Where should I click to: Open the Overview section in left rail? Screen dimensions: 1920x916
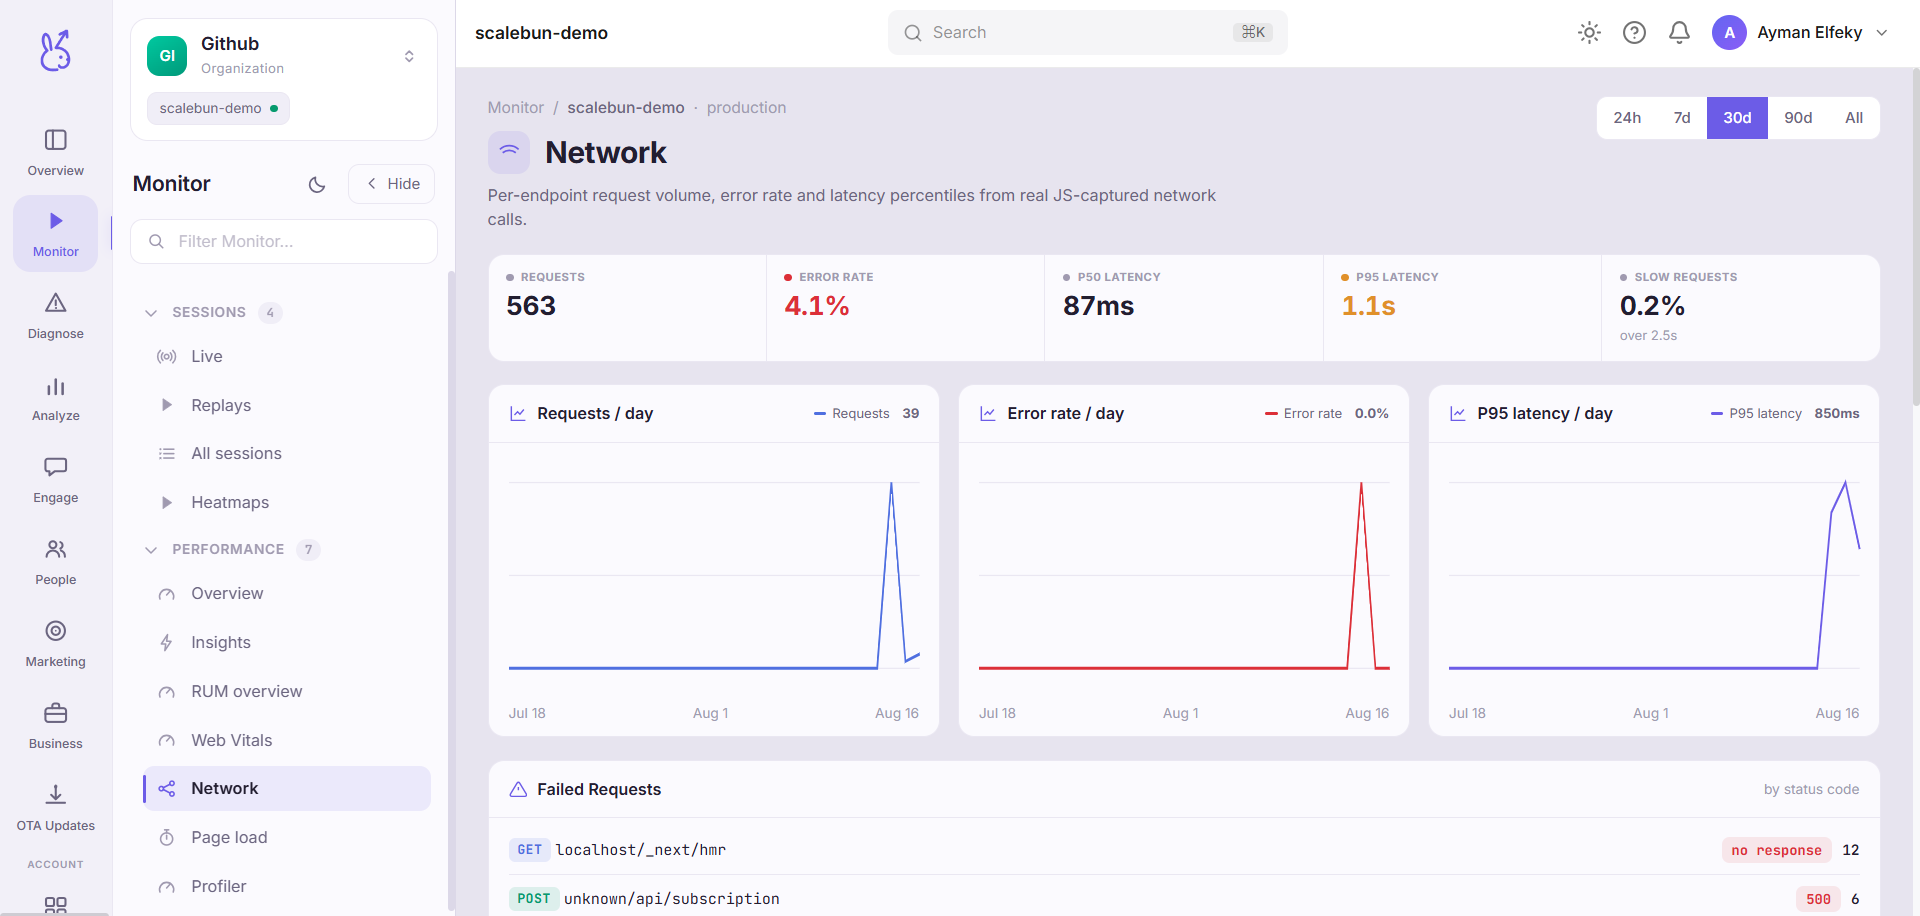tap(55, 153)
